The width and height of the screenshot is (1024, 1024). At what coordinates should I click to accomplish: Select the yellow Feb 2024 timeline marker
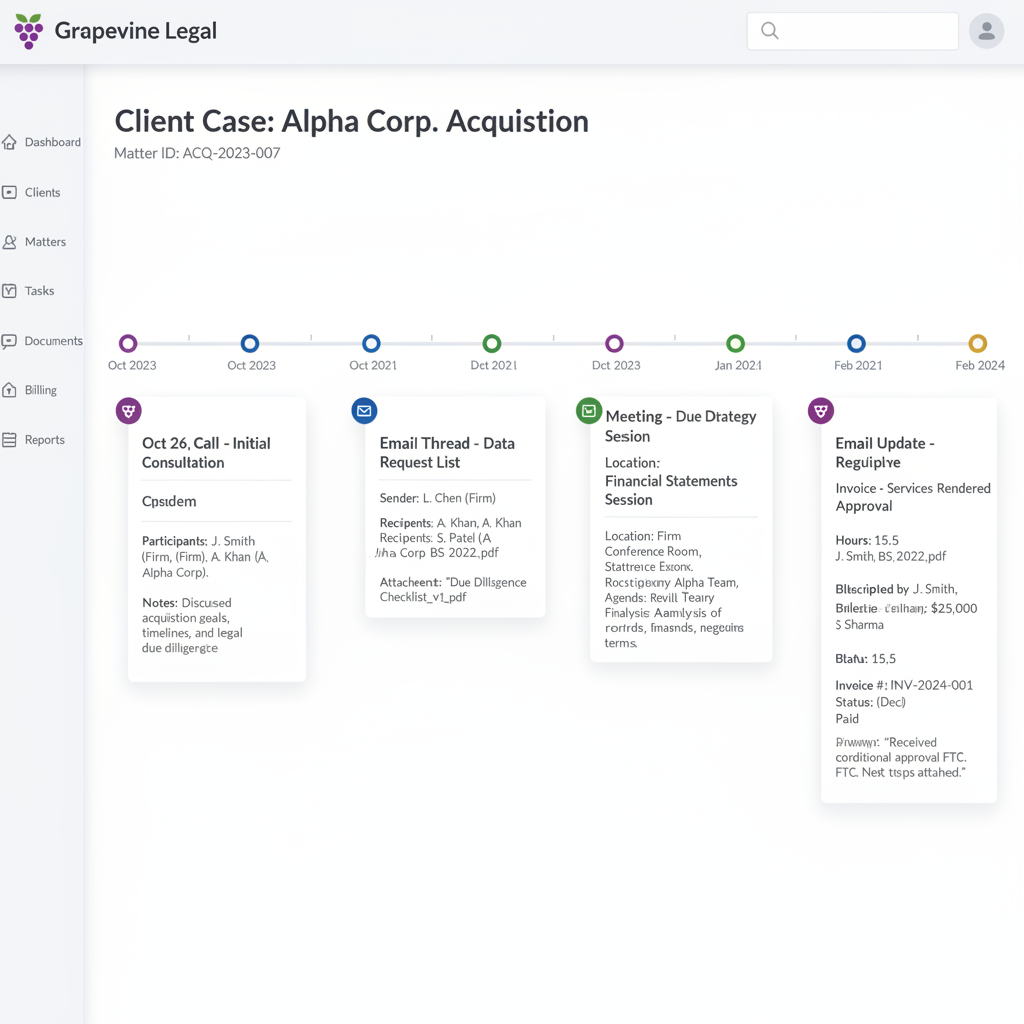(978, 344)
